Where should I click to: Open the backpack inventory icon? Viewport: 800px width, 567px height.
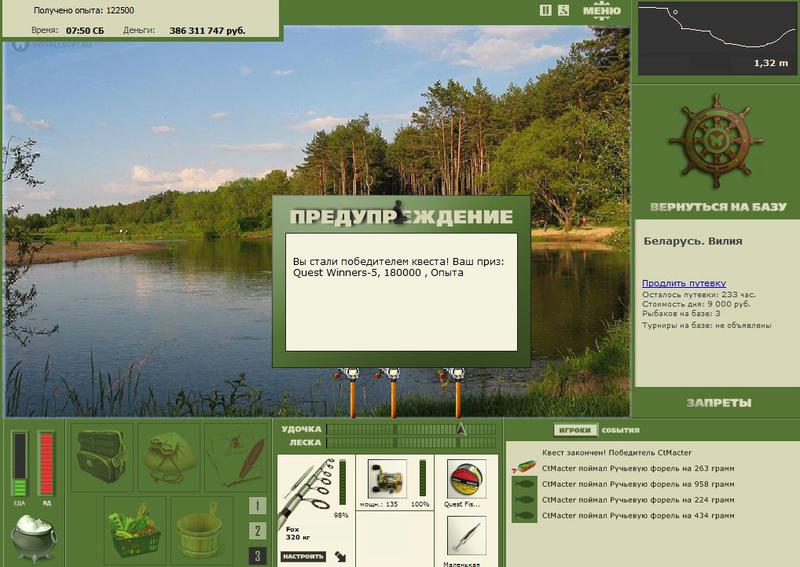(x=102, y=457)
